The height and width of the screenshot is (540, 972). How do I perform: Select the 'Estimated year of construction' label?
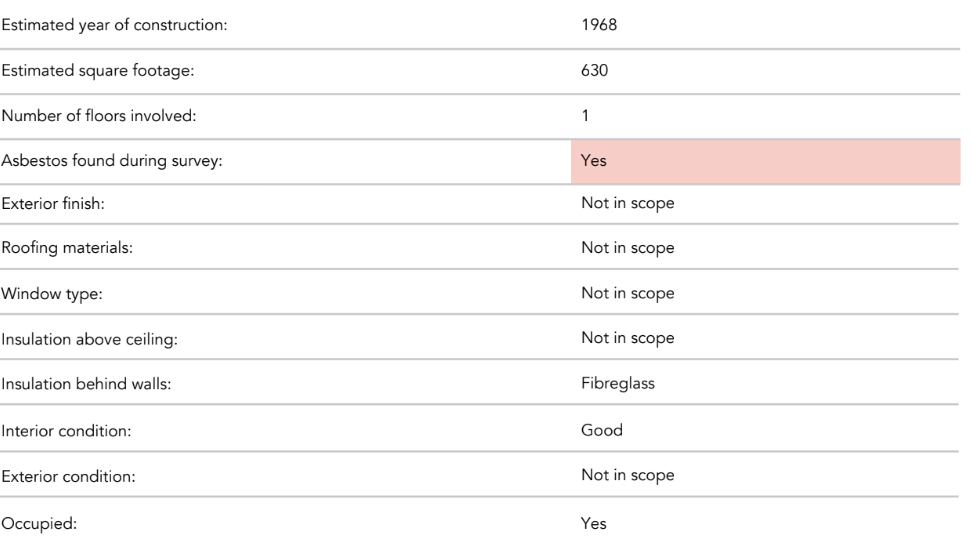114,25
